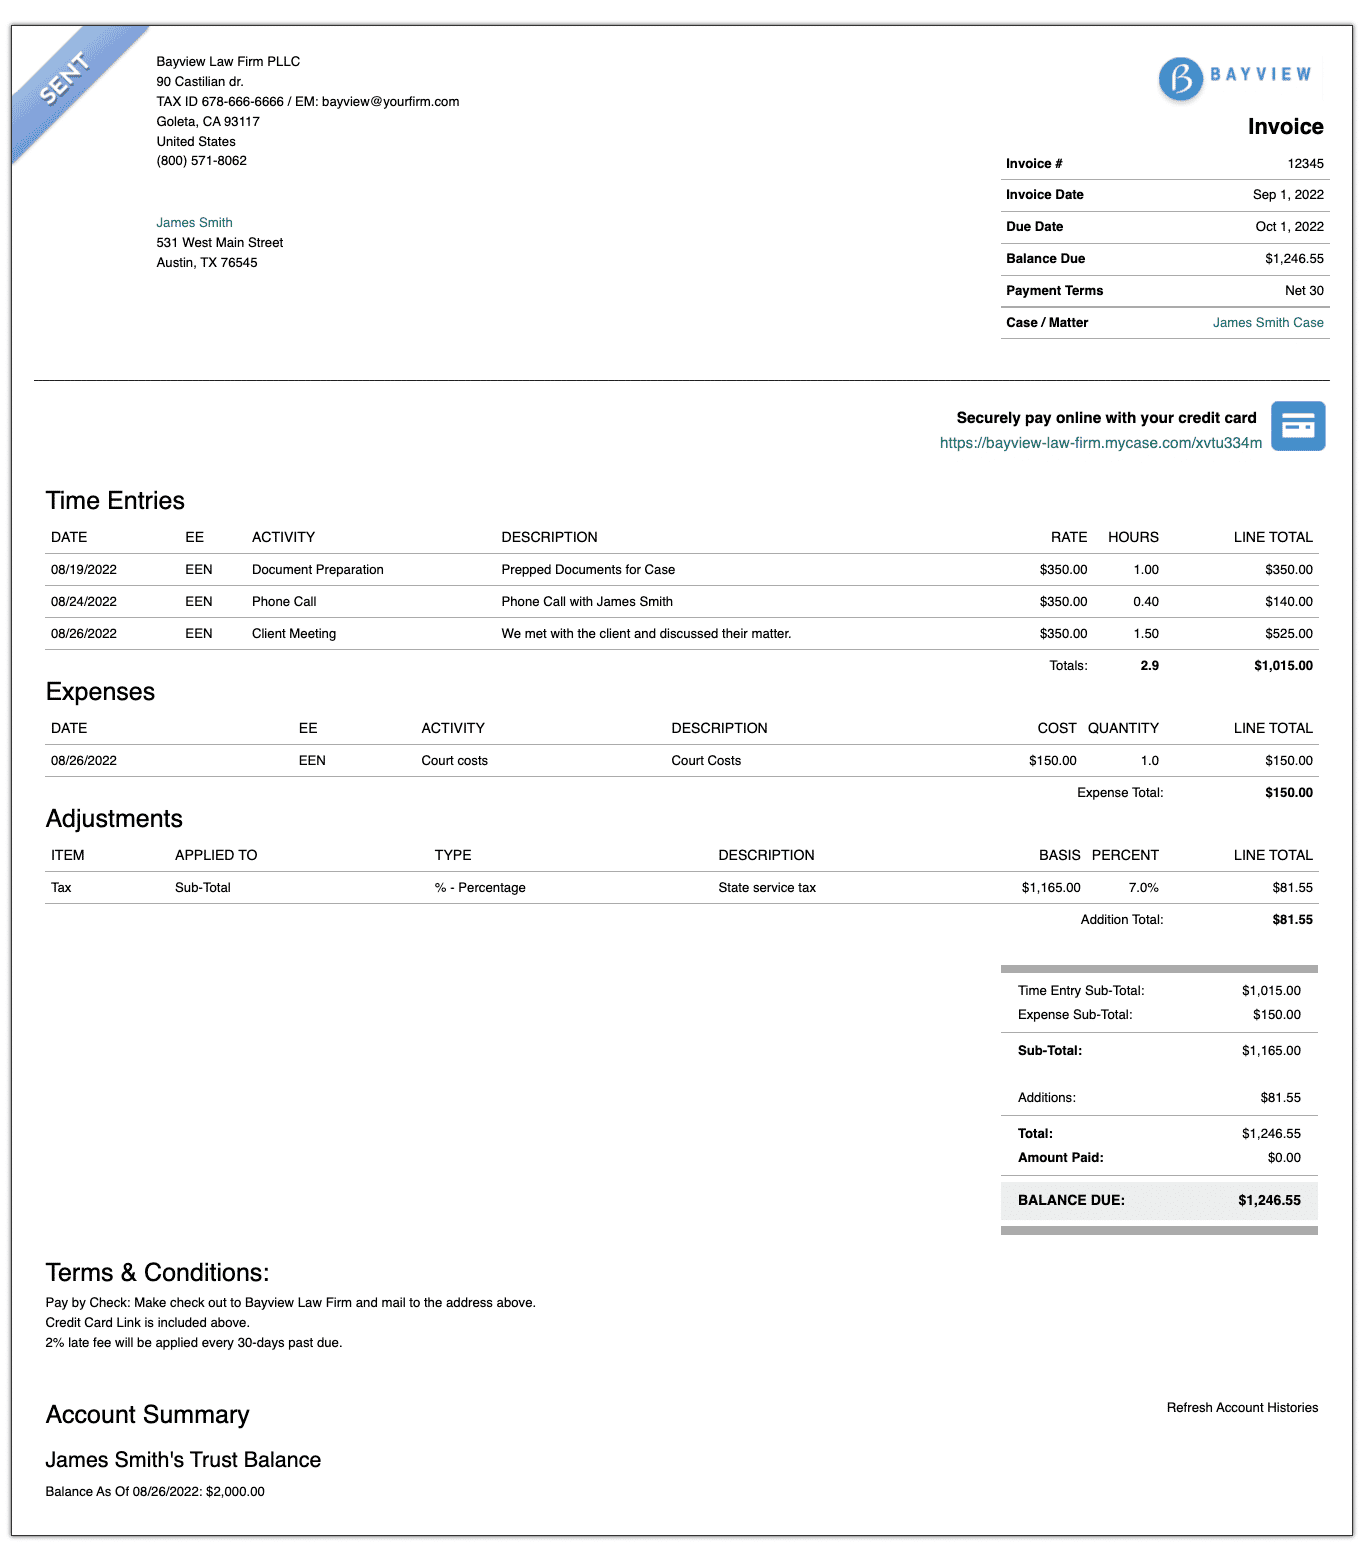
Task: Select the Court costs expense activity
Action: click(454, 761)
